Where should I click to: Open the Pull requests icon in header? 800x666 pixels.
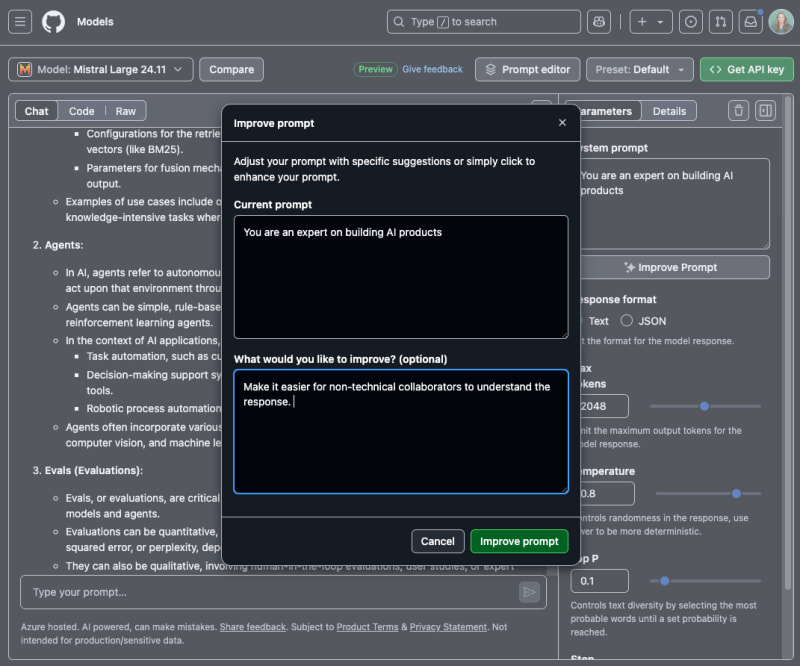pos(720,22)
